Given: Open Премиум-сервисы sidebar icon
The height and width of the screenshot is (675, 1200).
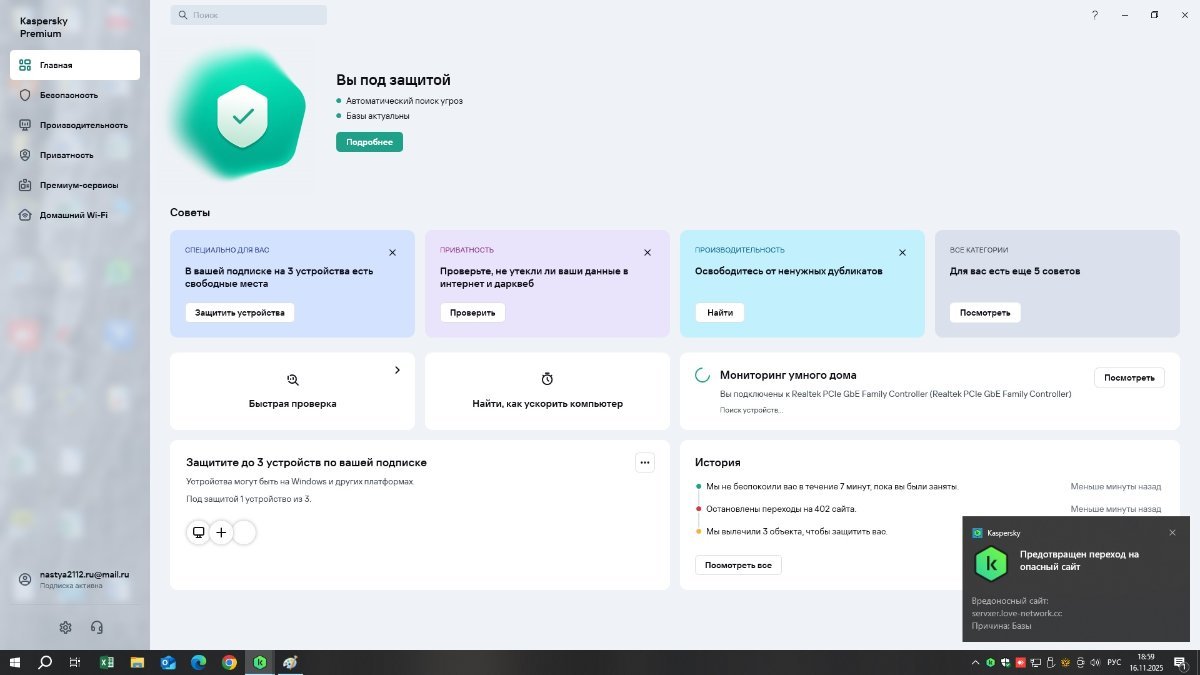Looking at the screenshot, I should [25, 185].
